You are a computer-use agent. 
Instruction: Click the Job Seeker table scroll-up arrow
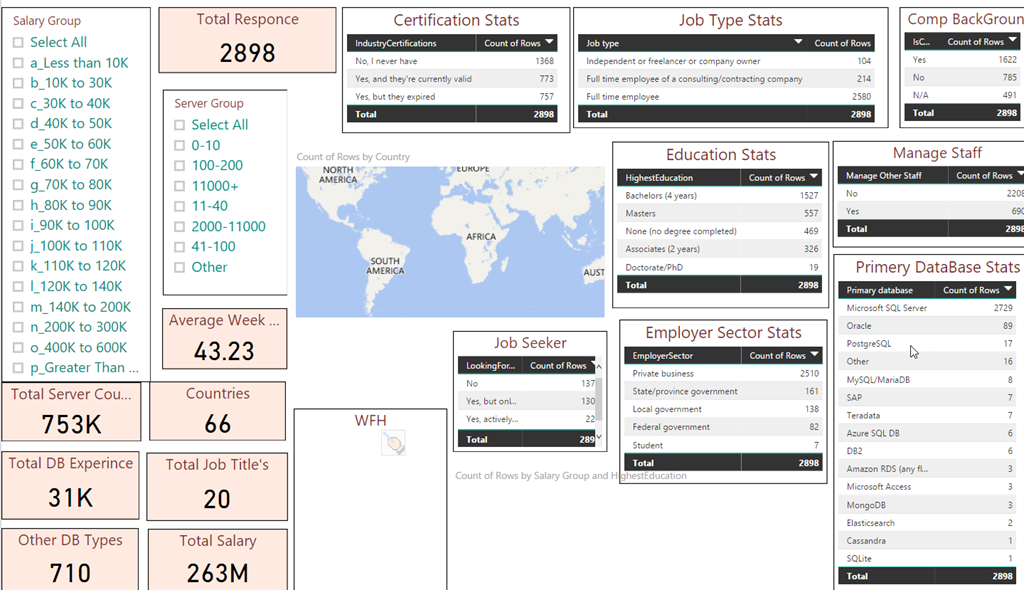600,367
